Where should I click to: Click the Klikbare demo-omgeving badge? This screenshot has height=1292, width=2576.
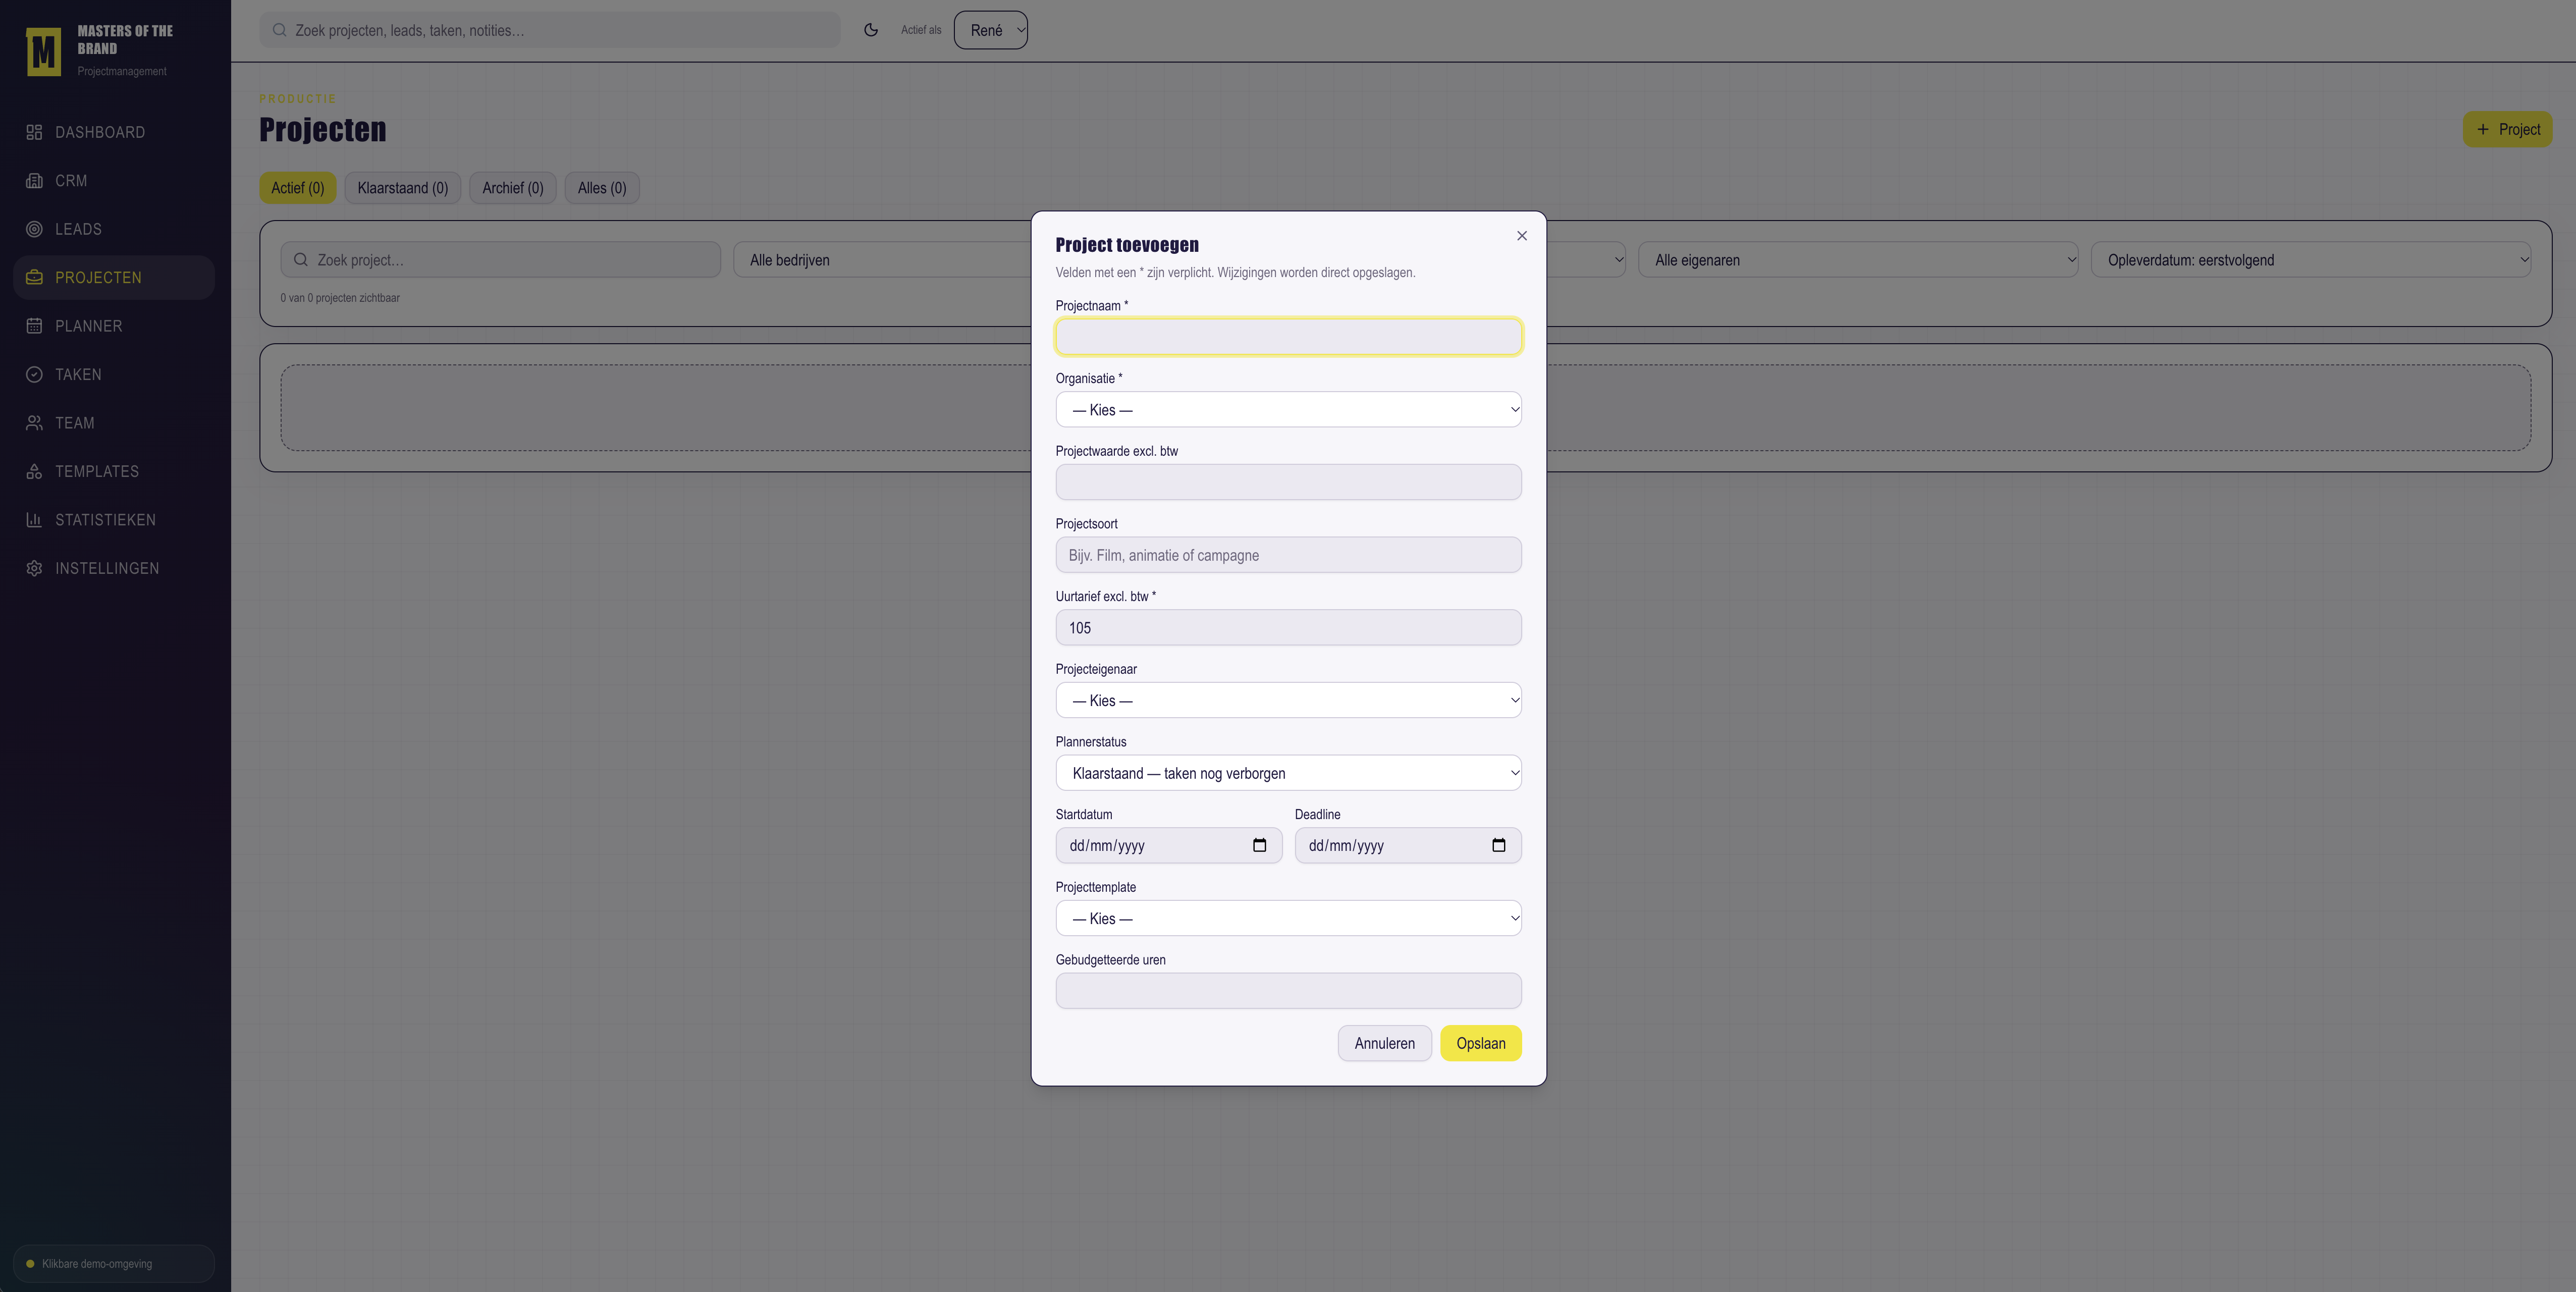[114, 1264]
